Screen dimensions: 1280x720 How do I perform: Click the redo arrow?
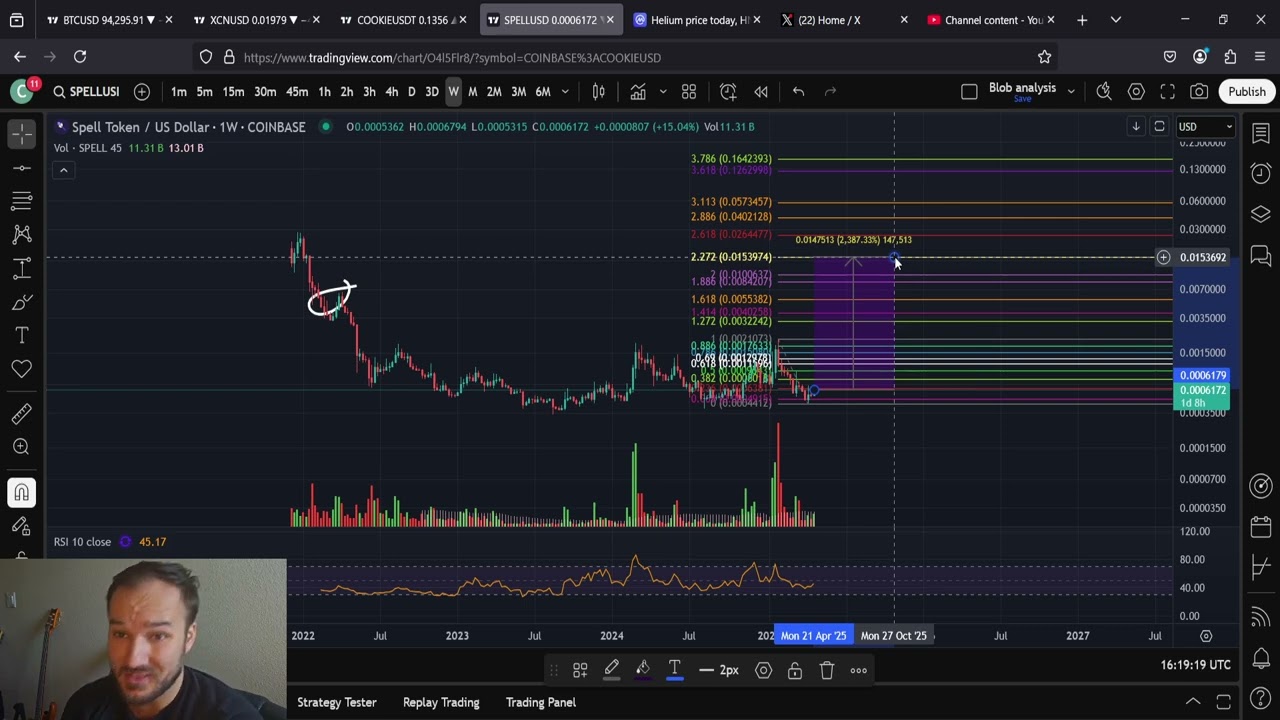click(830, 92)
